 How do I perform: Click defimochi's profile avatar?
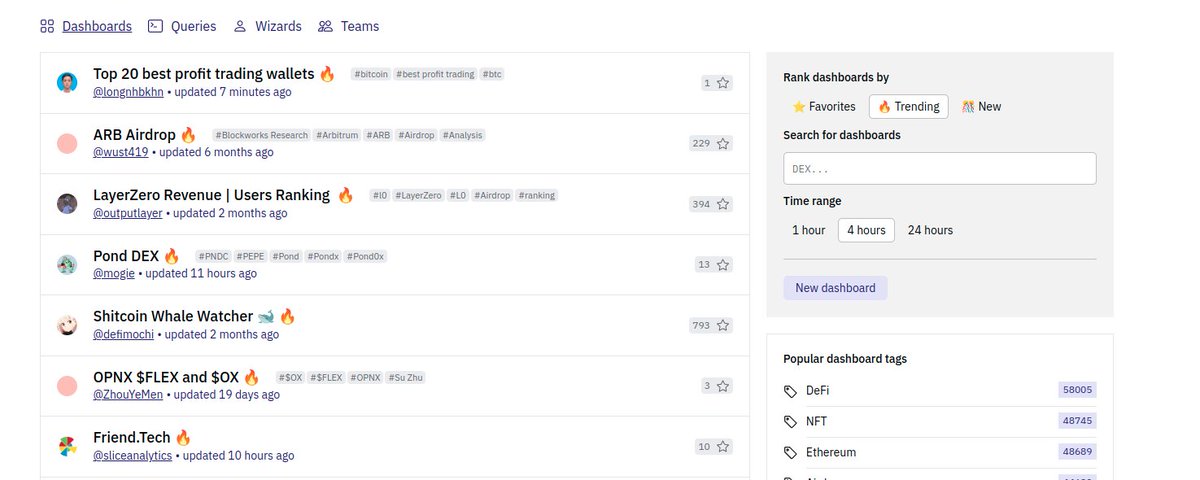click(x=67, y=325)
